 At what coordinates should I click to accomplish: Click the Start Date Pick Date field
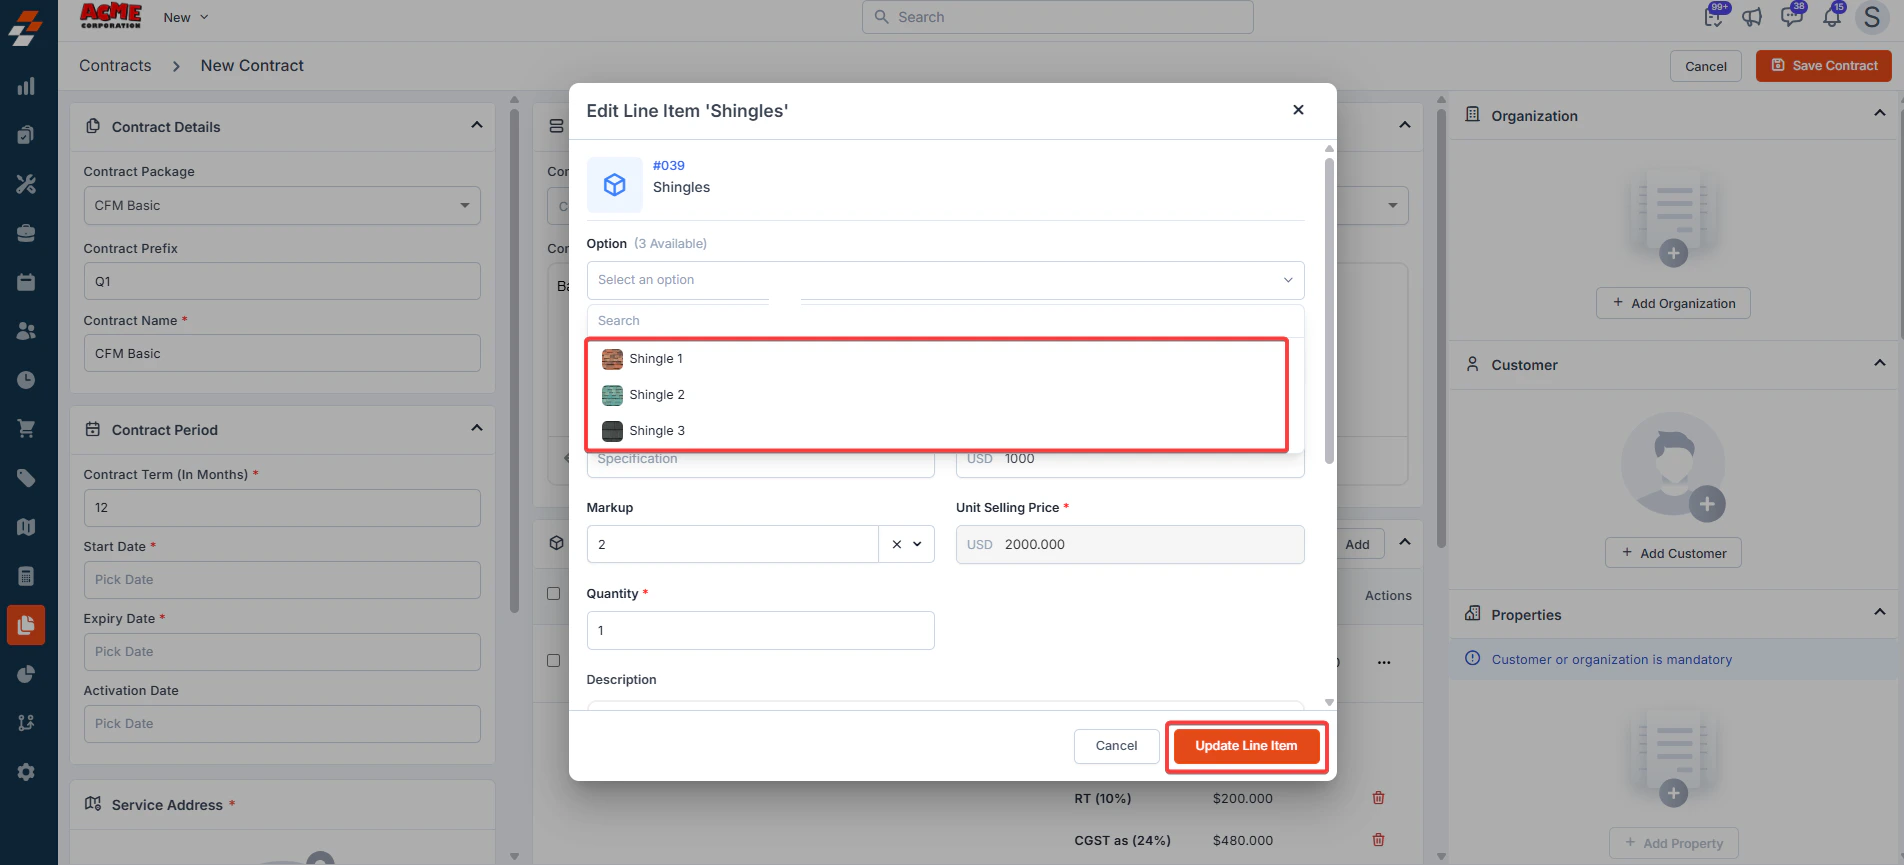(x=282, y=580)
